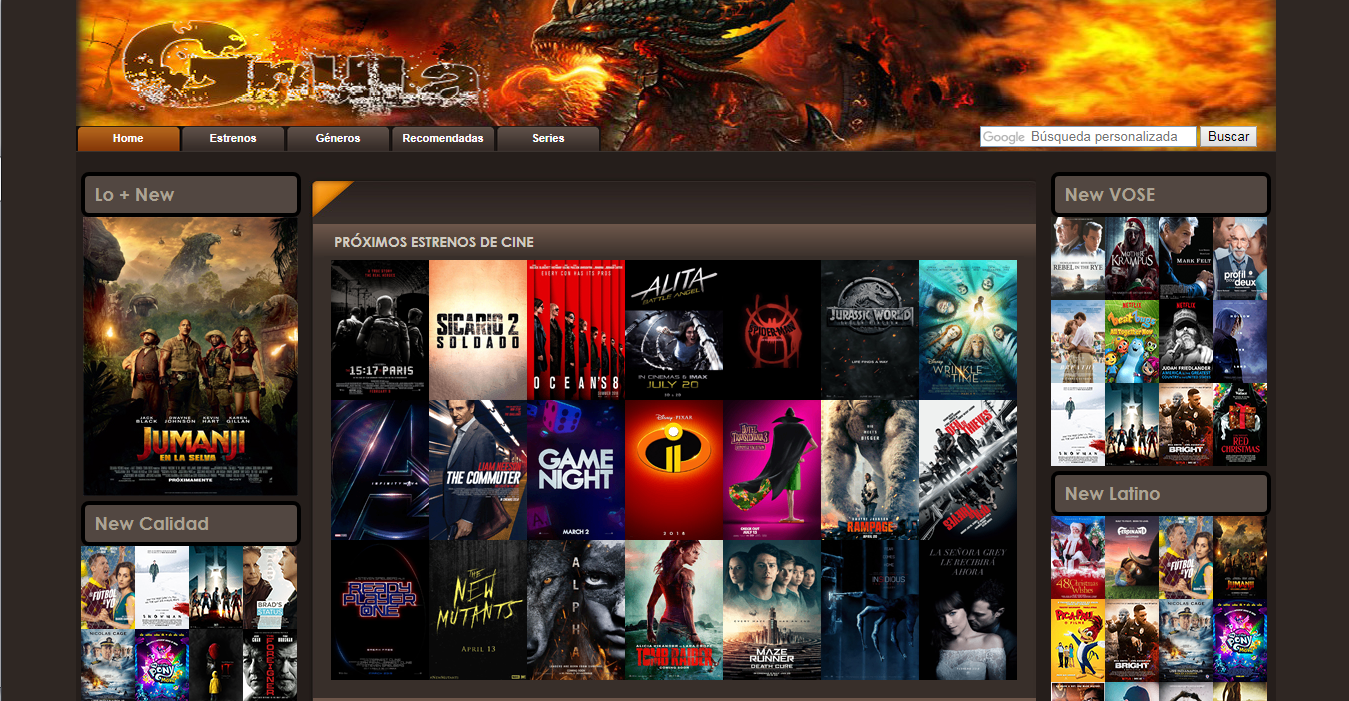
Task: Click the Bright poster in New VOSE
Action: (x=1186, y=424)
